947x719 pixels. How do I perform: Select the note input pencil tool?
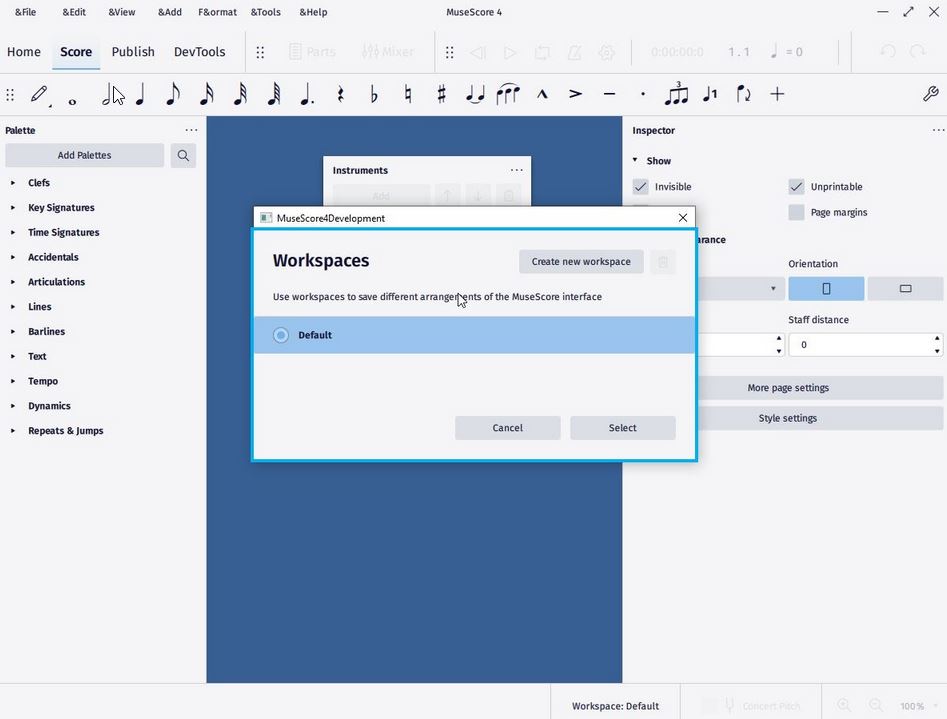click(x=40, y=94)
